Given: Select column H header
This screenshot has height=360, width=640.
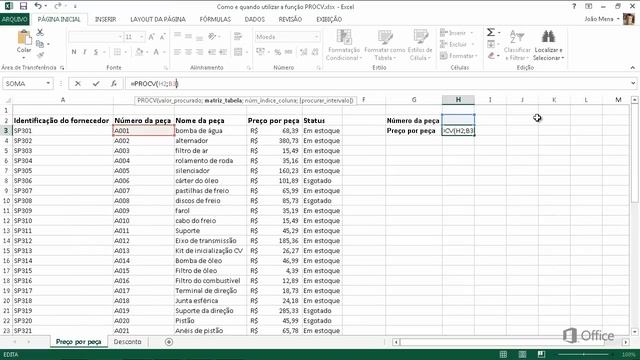Looking at the screenshot, I should click(x=458, y=100).
